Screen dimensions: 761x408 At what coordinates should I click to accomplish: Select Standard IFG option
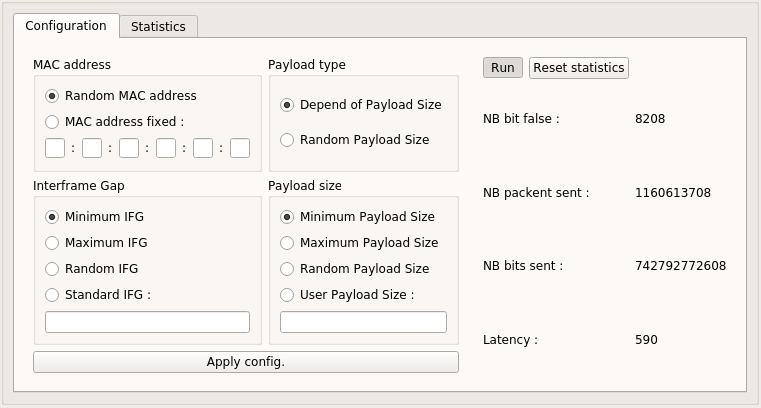[x=98, y=294]
